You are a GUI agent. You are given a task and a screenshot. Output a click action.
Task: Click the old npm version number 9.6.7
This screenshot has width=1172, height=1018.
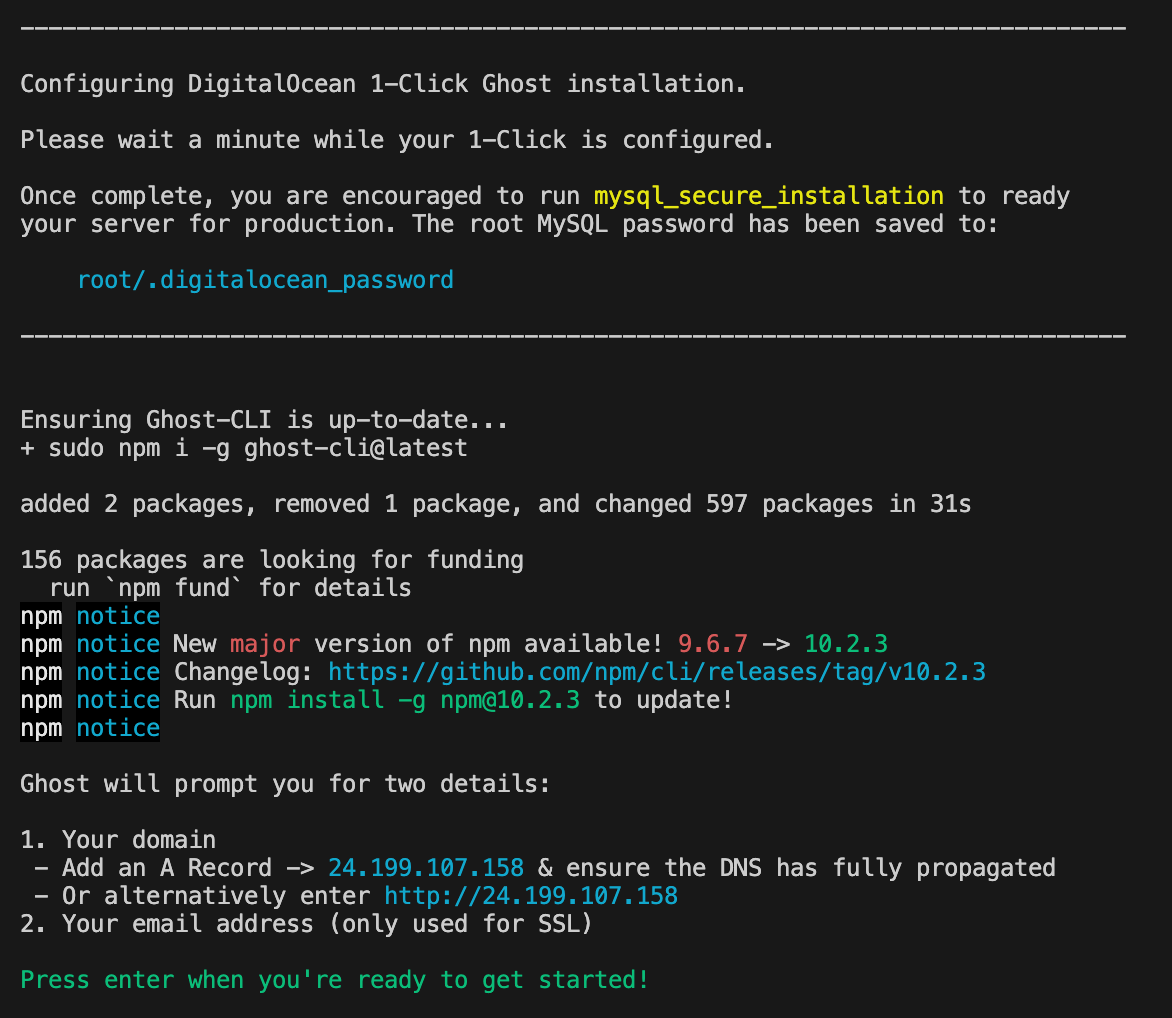point(712,644)
